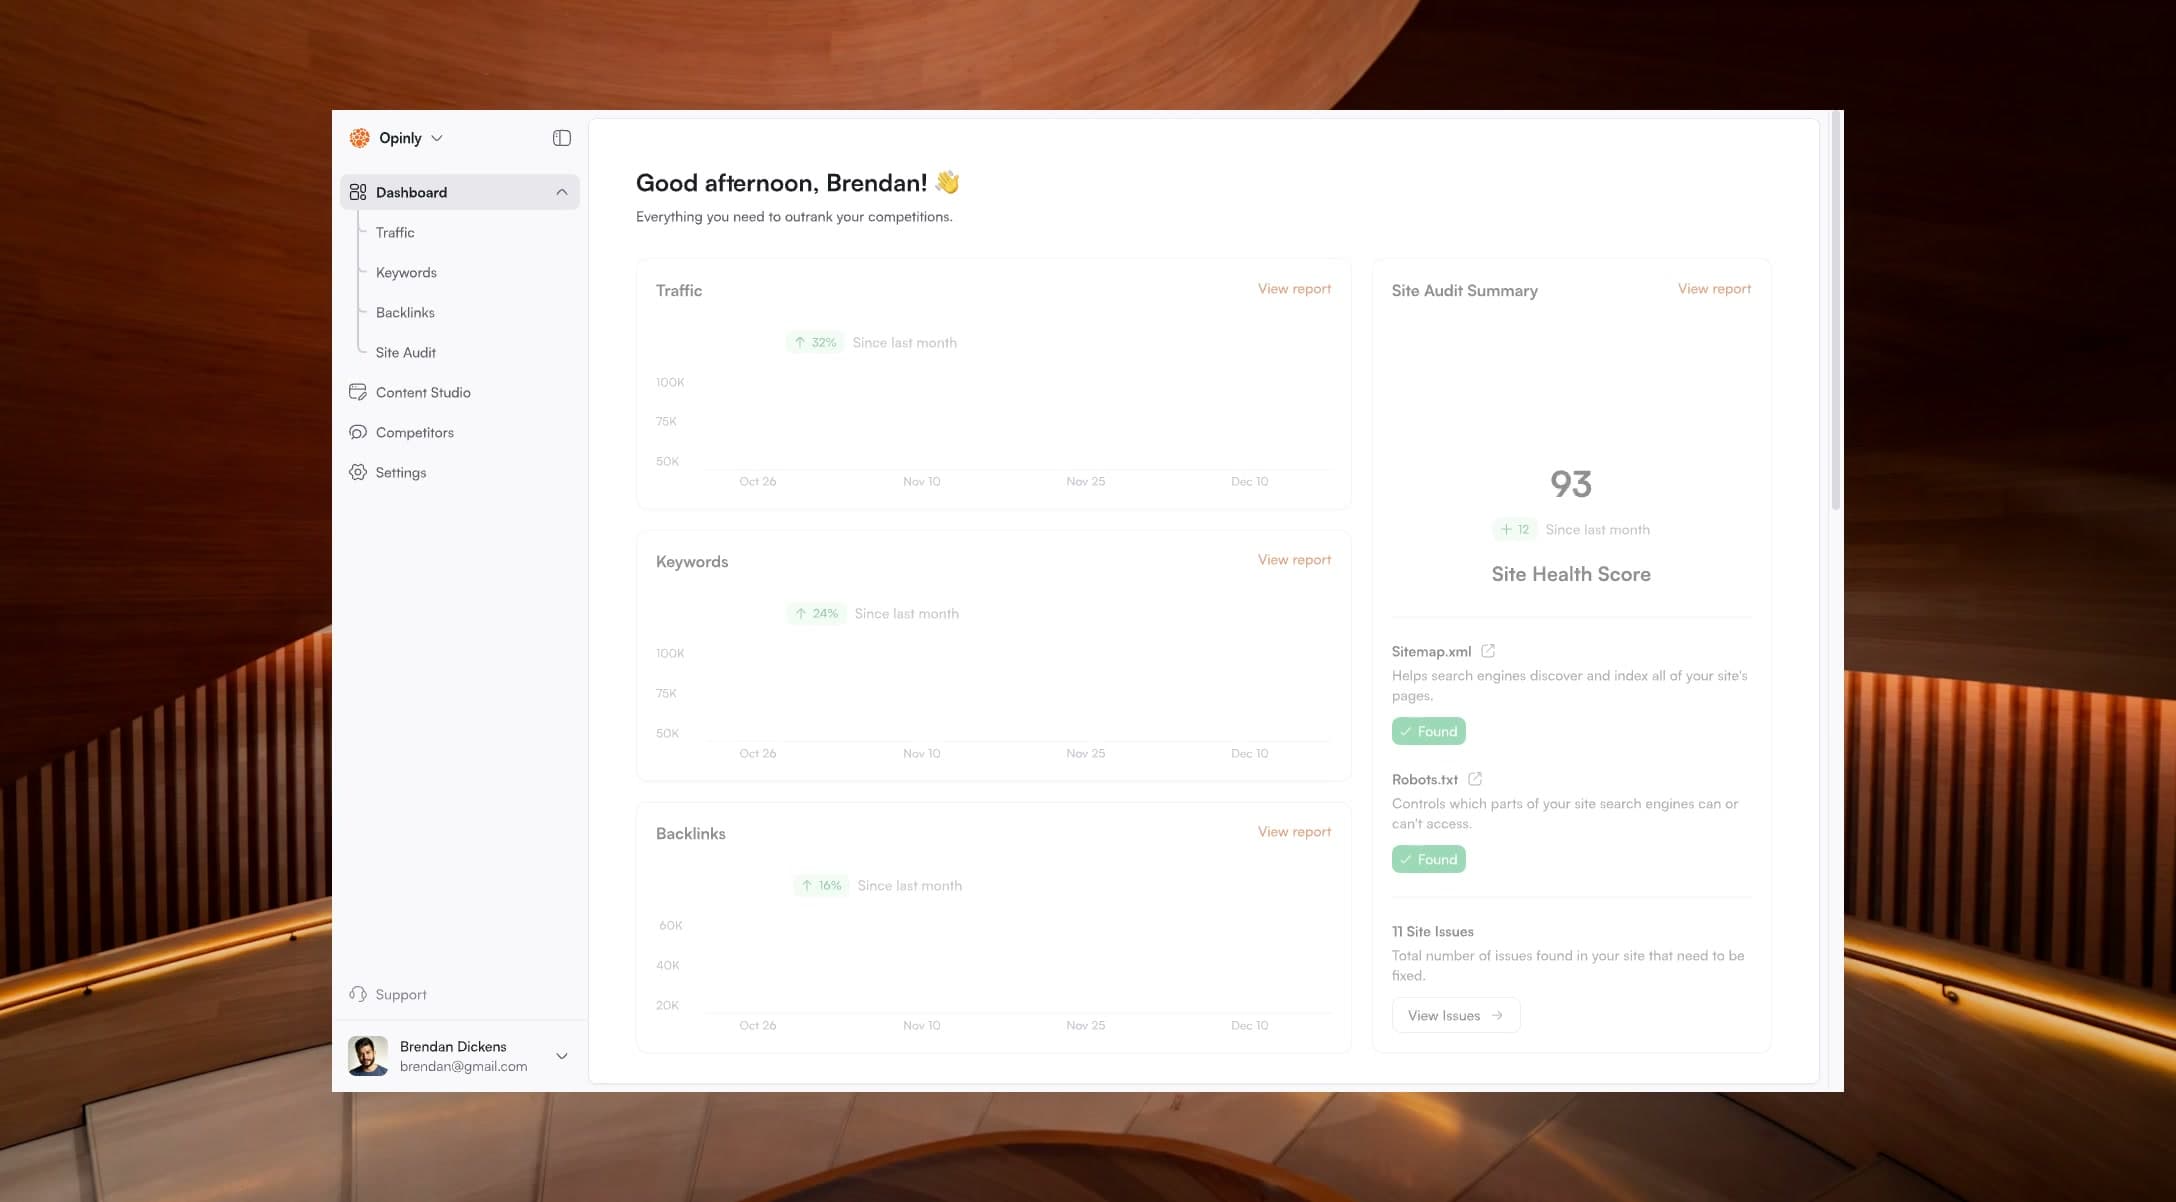Viewport: 2176px width, 1202px height.
Task: Click the page's vertical scrollbar
Action: point(1835,310)
